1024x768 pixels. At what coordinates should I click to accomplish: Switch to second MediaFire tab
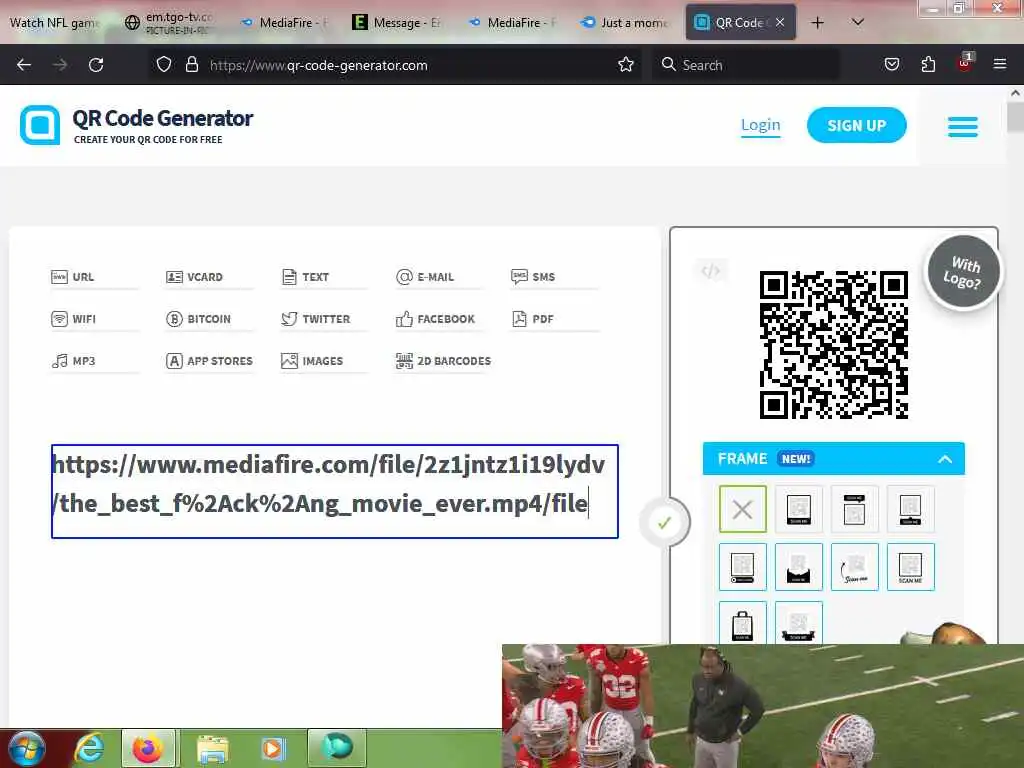click(513, 23)
